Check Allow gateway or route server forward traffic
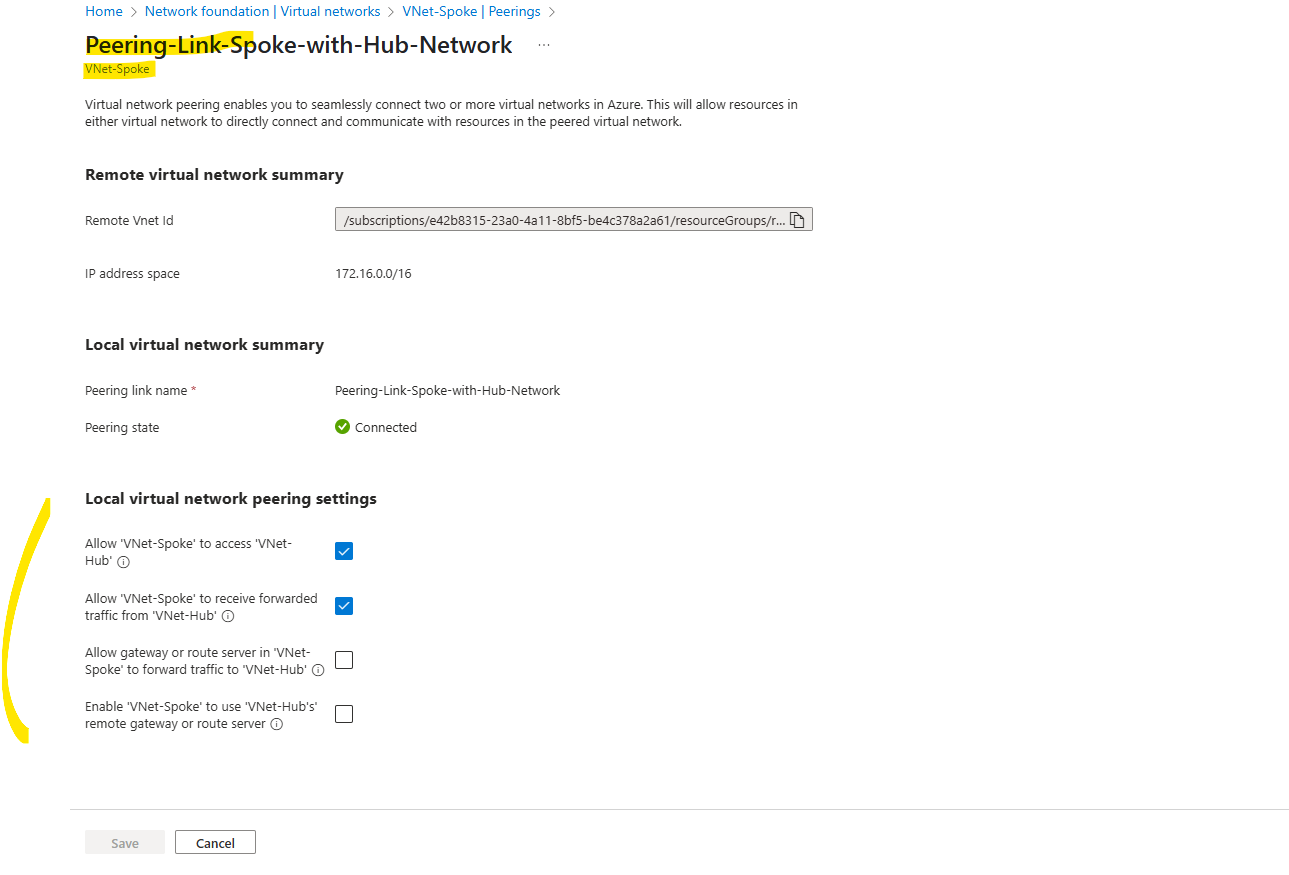The image size is (1289, 875). point(344,660)
